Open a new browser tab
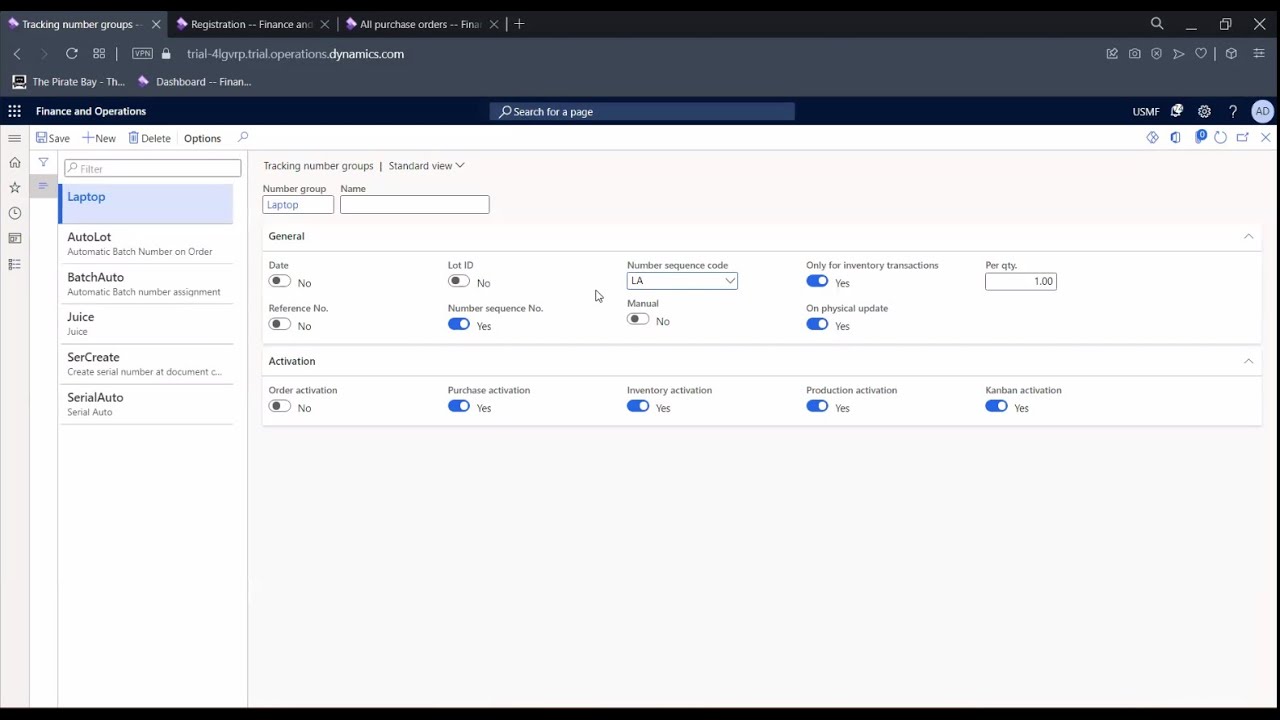This screenshot has width=1280, height=720. [519, 24]
